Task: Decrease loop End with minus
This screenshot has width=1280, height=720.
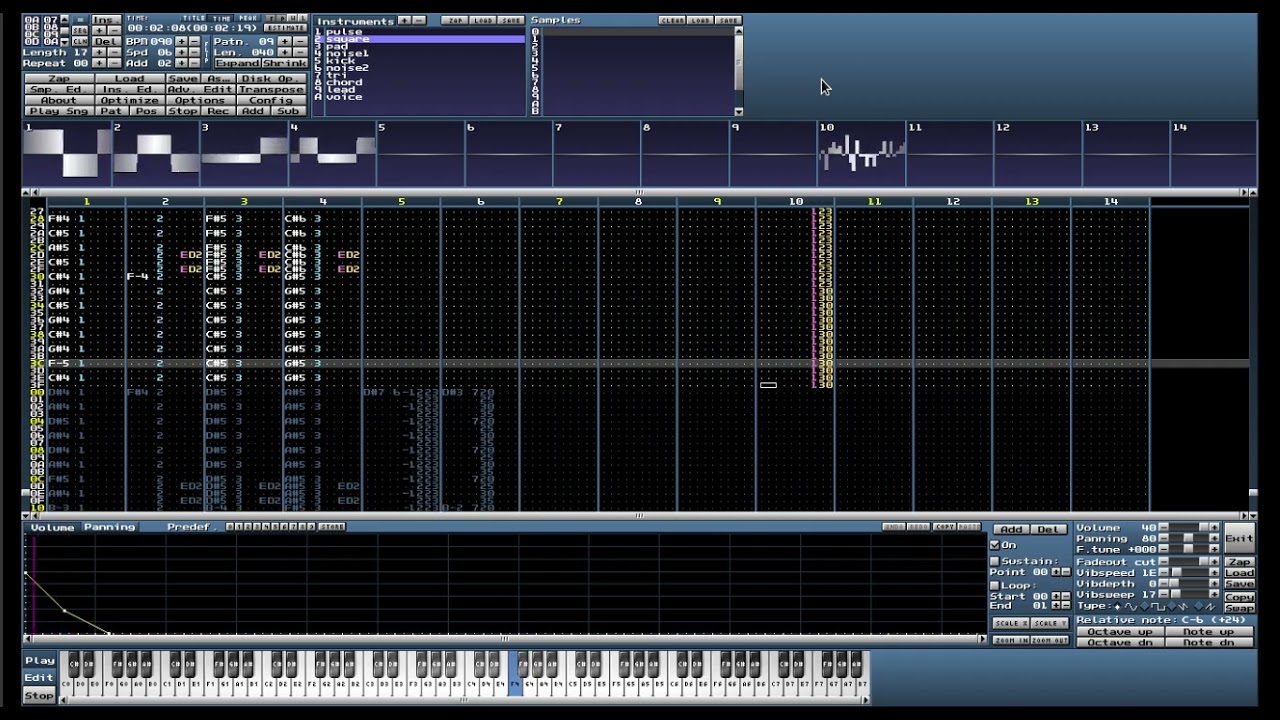Action: click(1066, 605)
